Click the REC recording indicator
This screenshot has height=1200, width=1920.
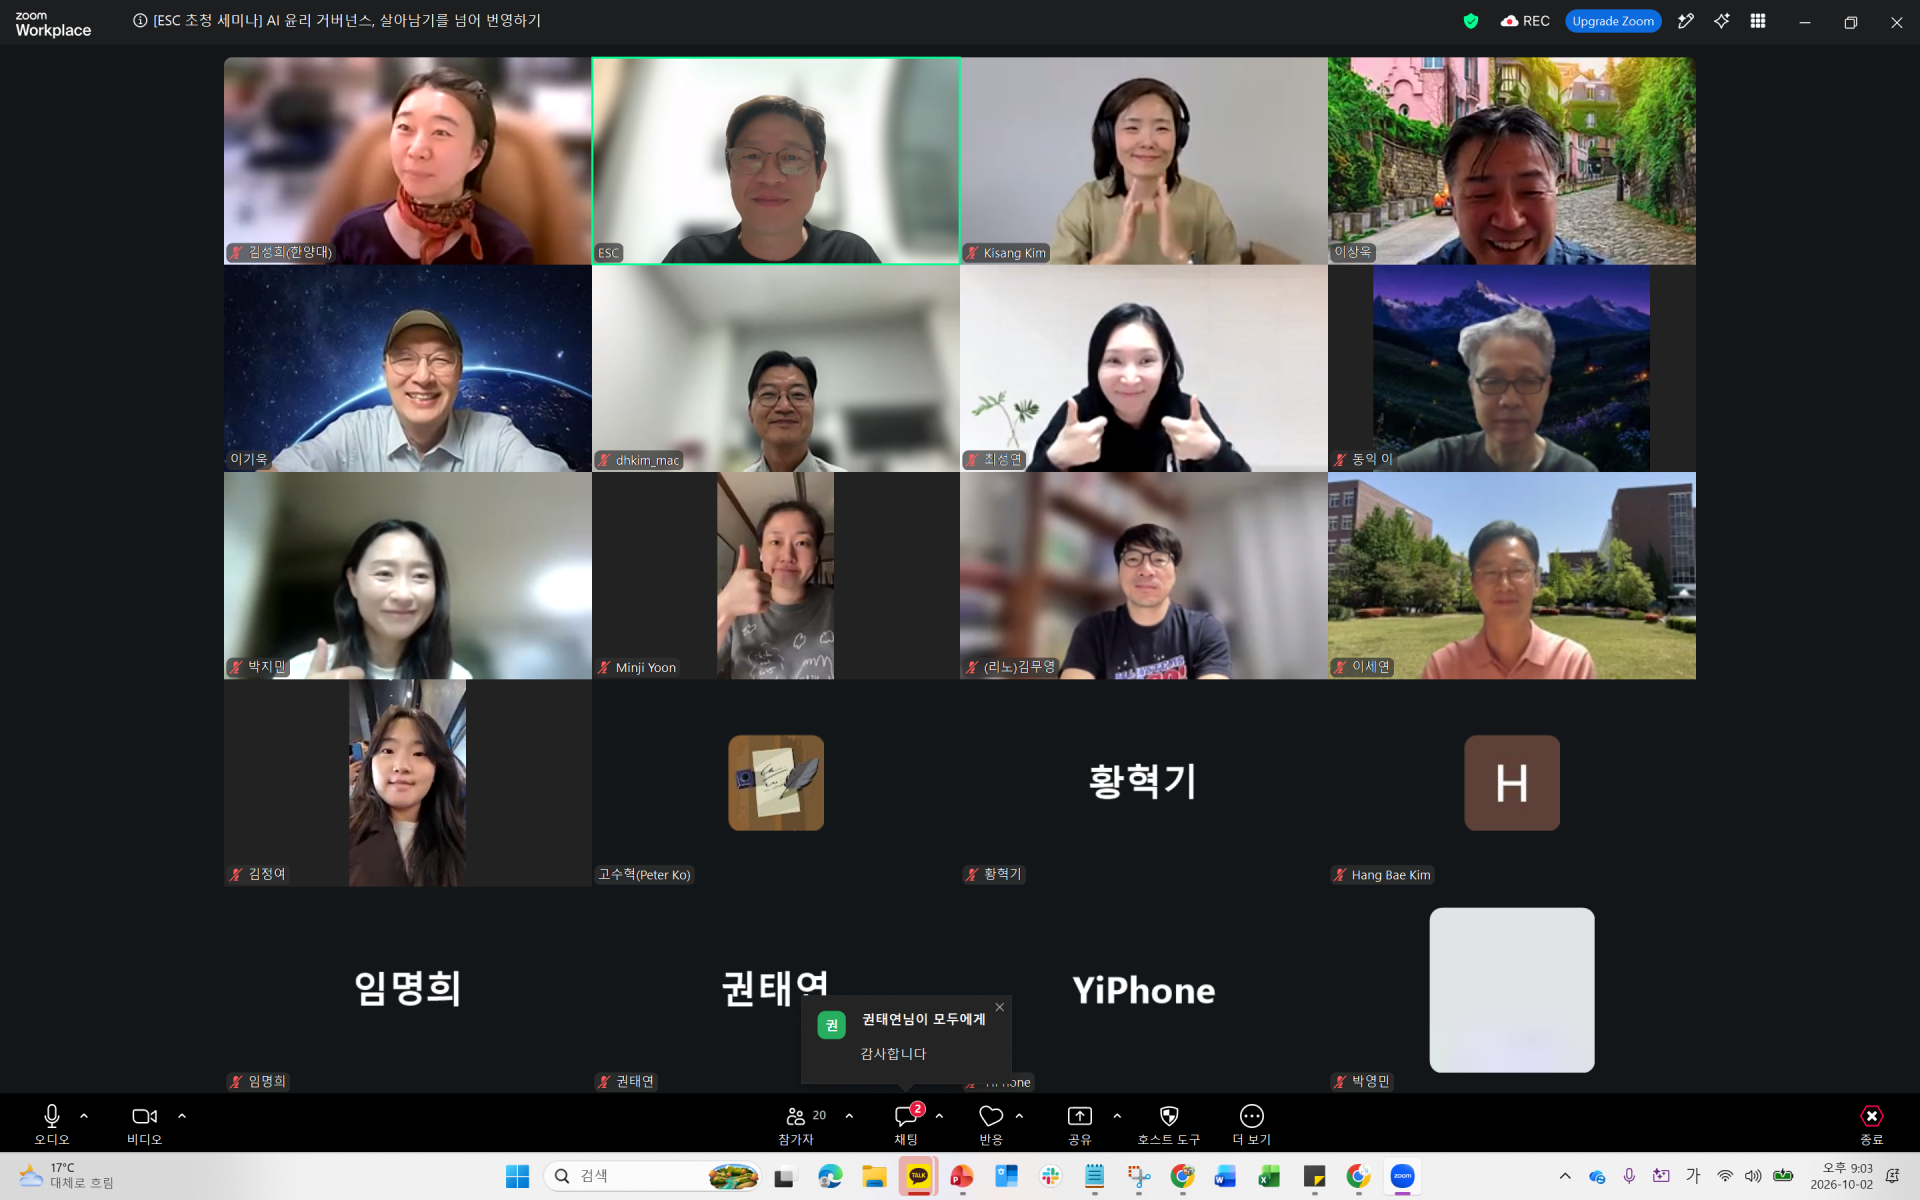pos(1525,21)
